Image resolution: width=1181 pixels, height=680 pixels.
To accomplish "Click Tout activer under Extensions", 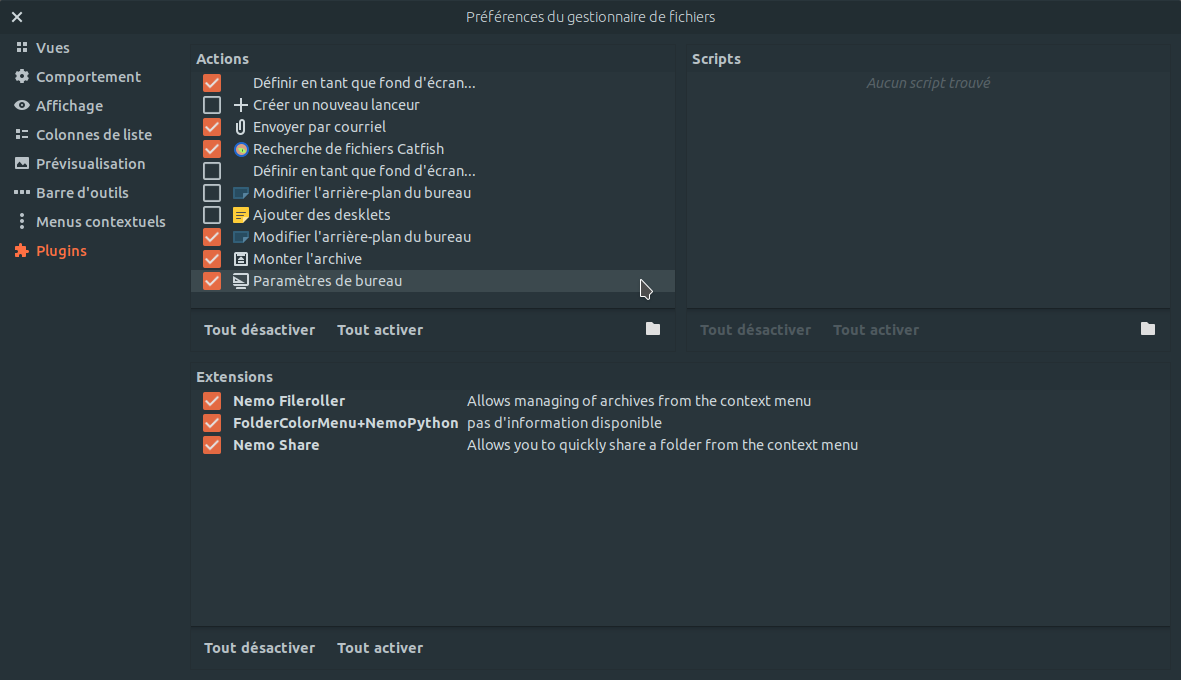I will 380,648.
